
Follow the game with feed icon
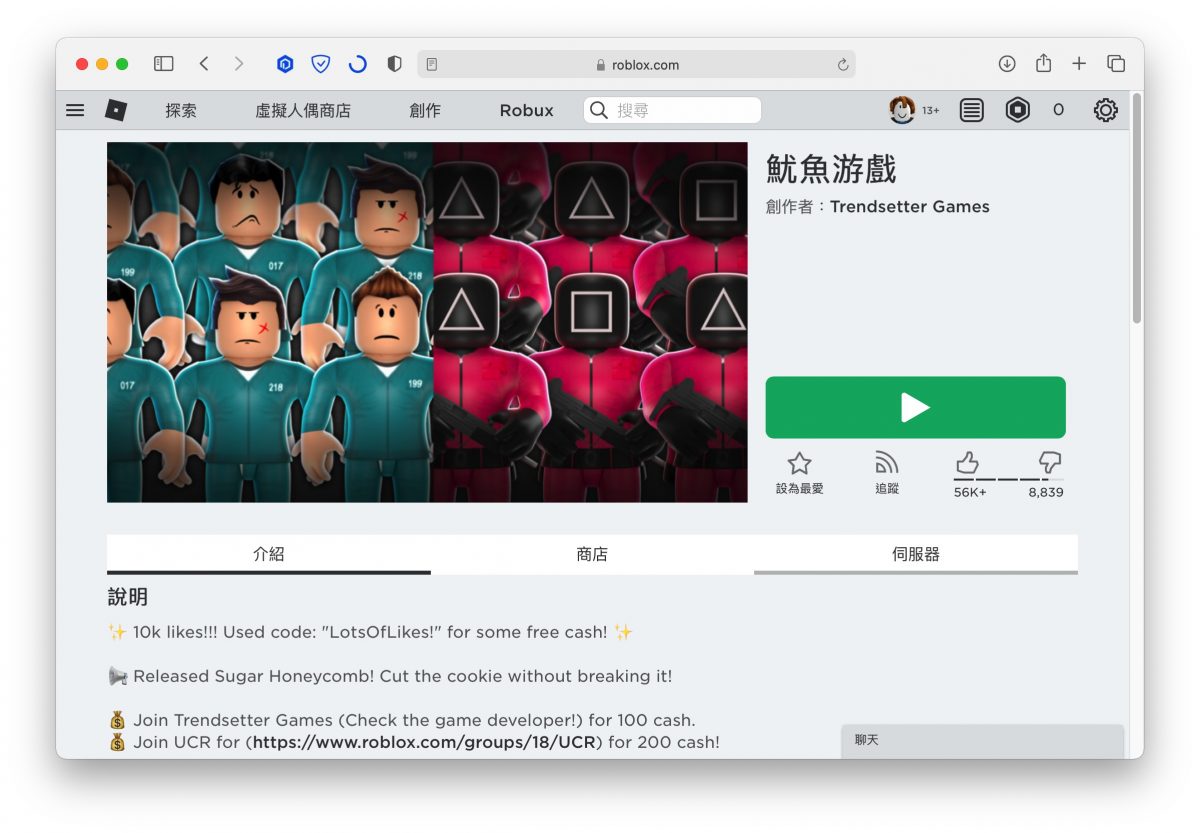tap(887, 463)
